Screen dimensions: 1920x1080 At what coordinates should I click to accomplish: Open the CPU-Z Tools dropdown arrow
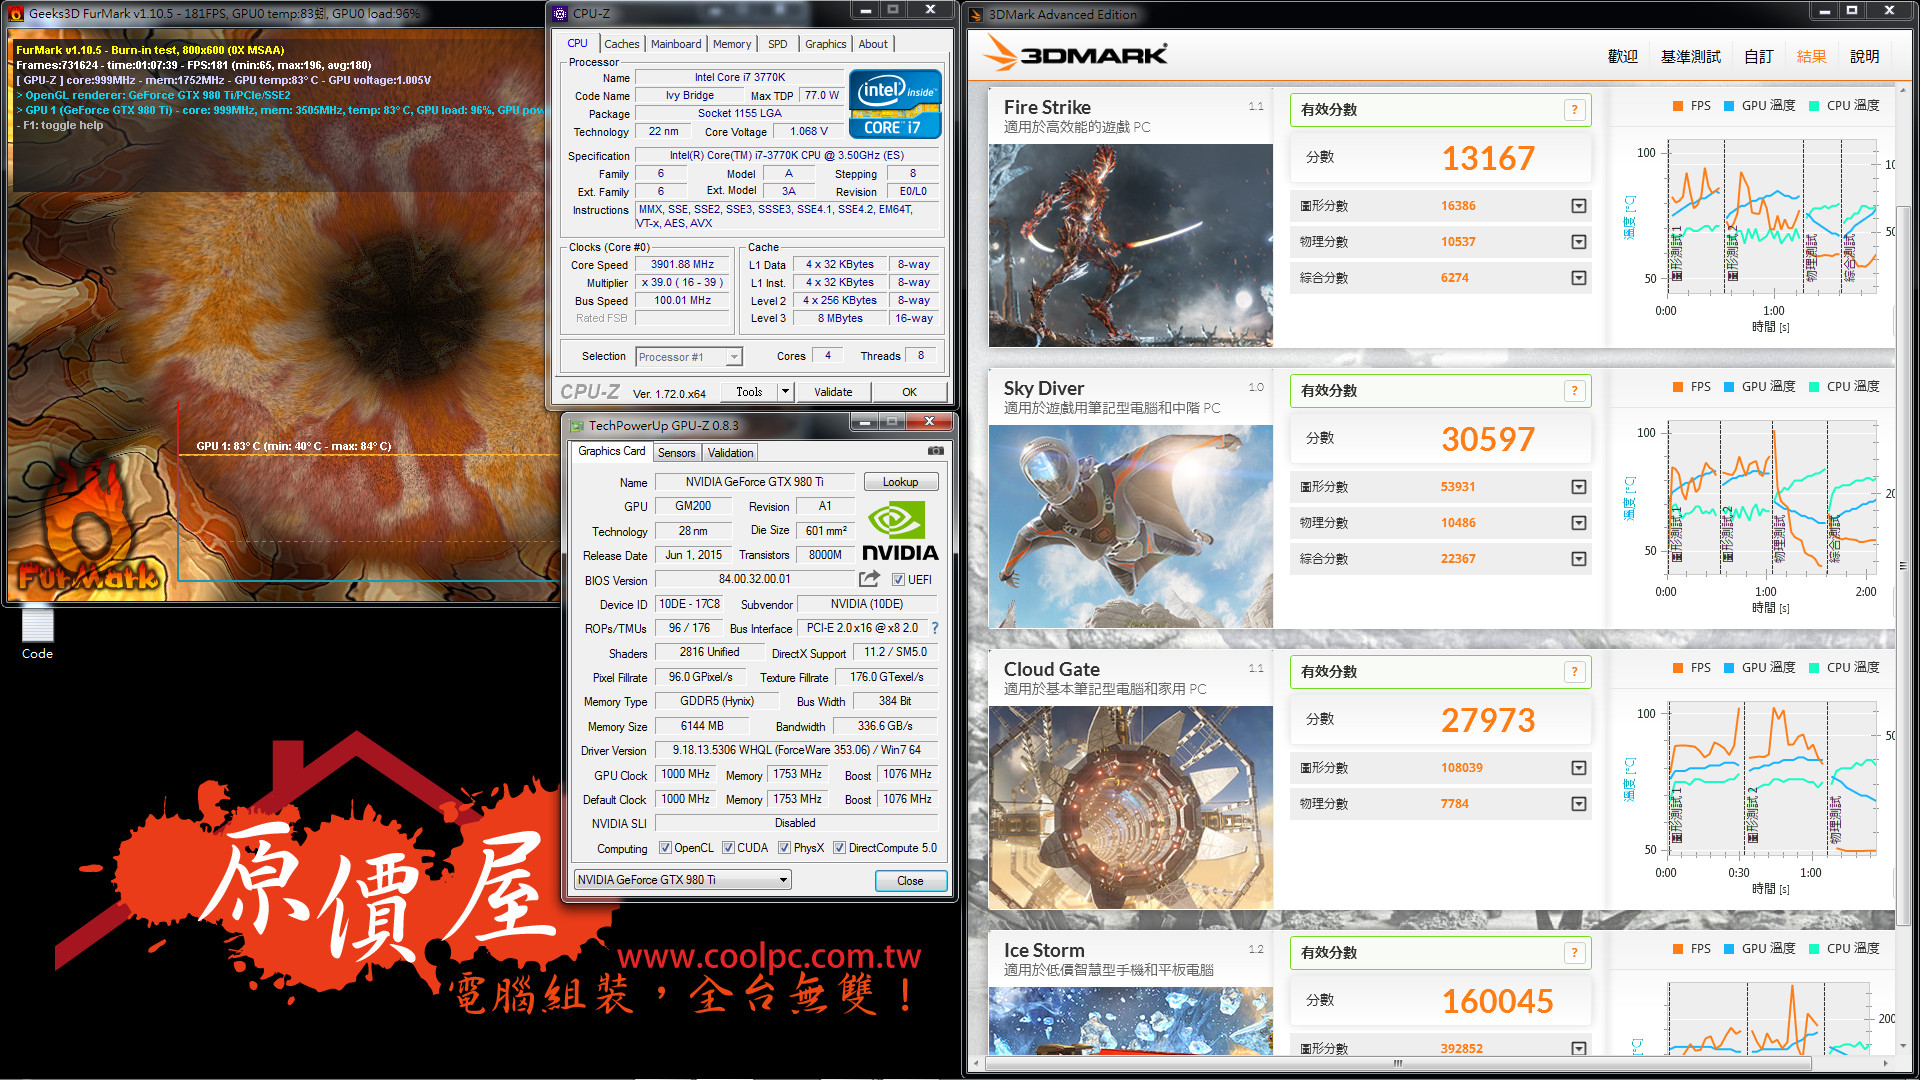pos(785,392)
